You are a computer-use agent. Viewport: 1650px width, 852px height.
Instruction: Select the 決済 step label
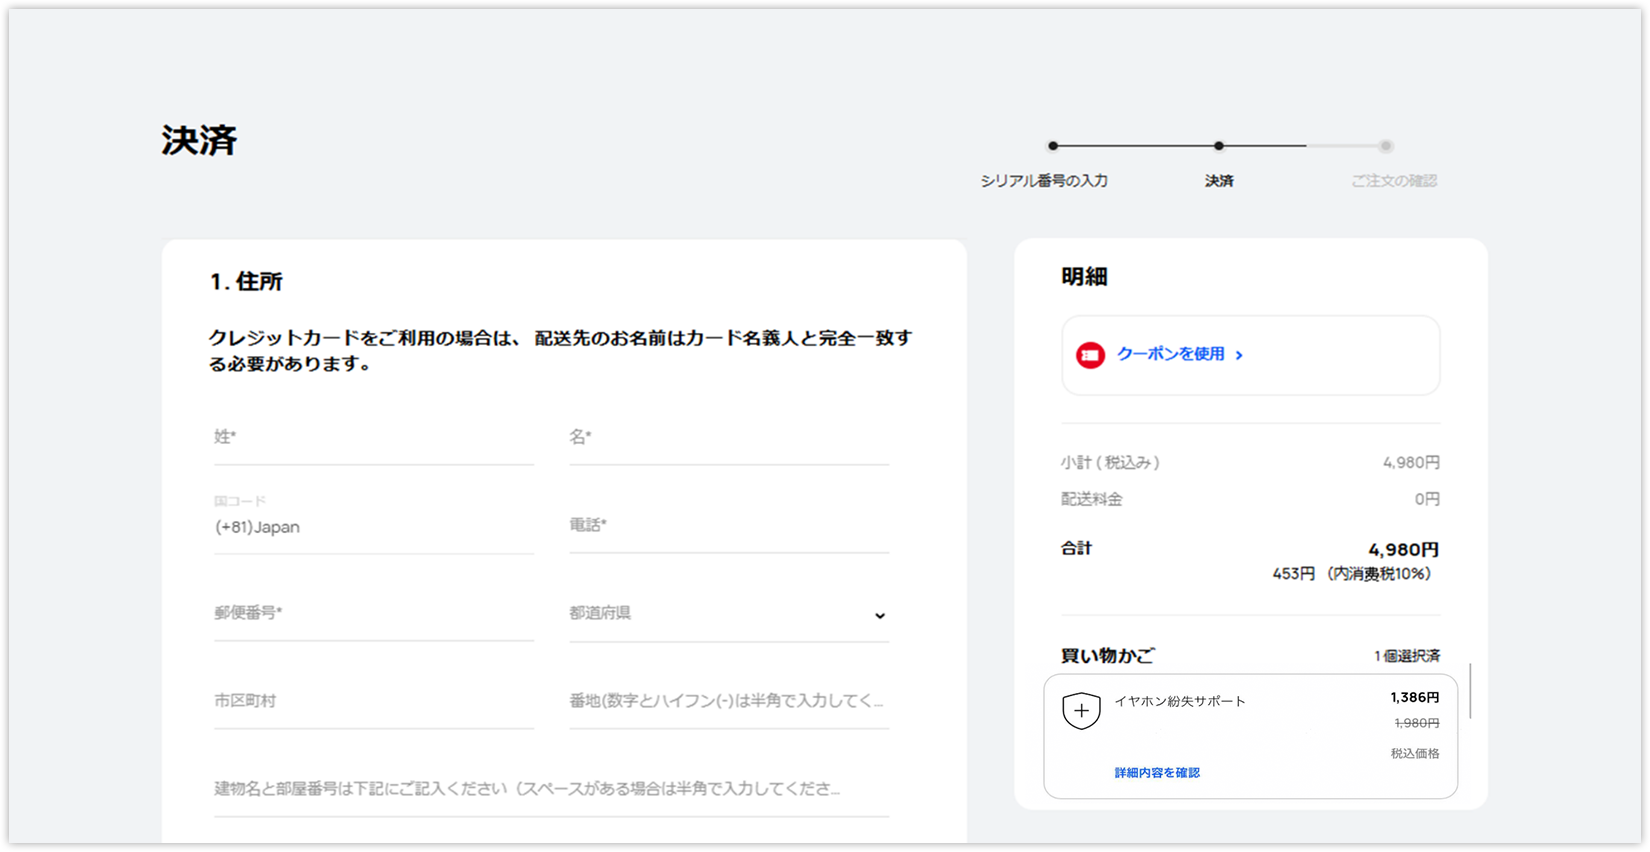(x=1219, y=181)
